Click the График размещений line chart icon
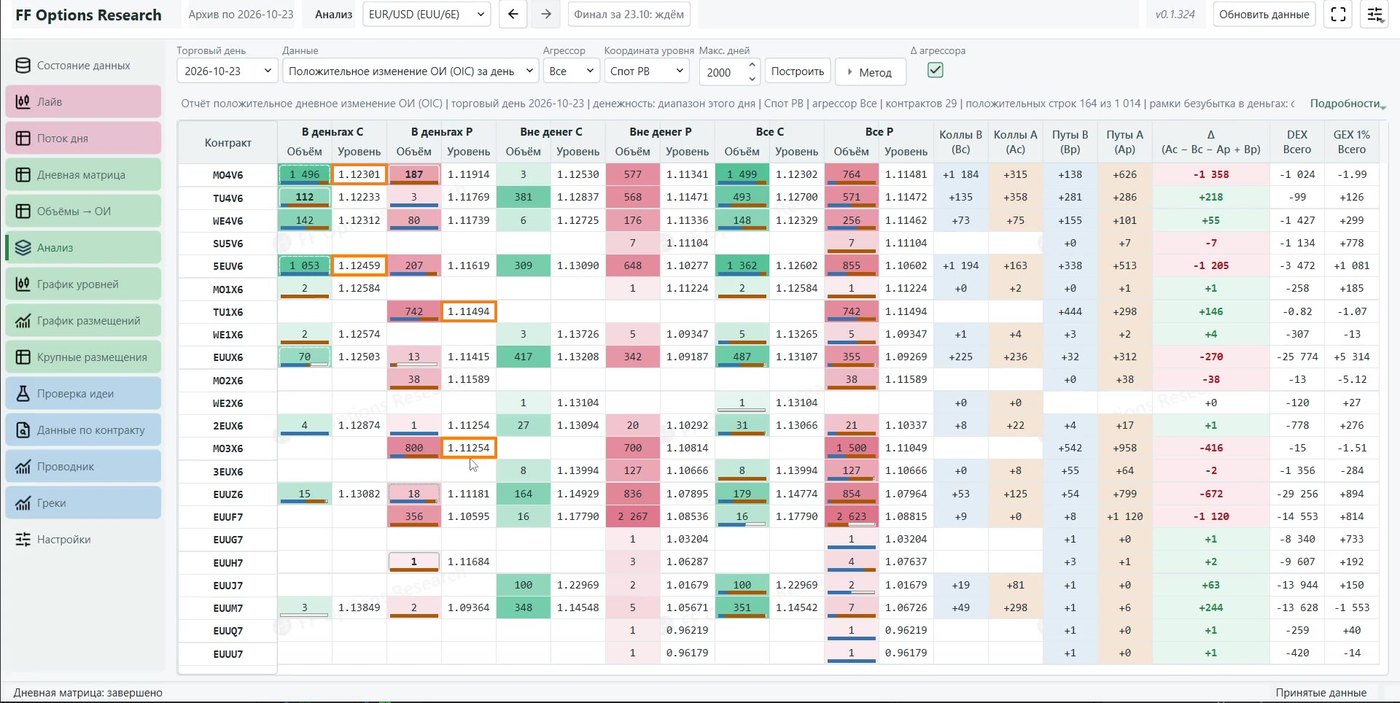The image size is (1400, 703). click(22, 321)
